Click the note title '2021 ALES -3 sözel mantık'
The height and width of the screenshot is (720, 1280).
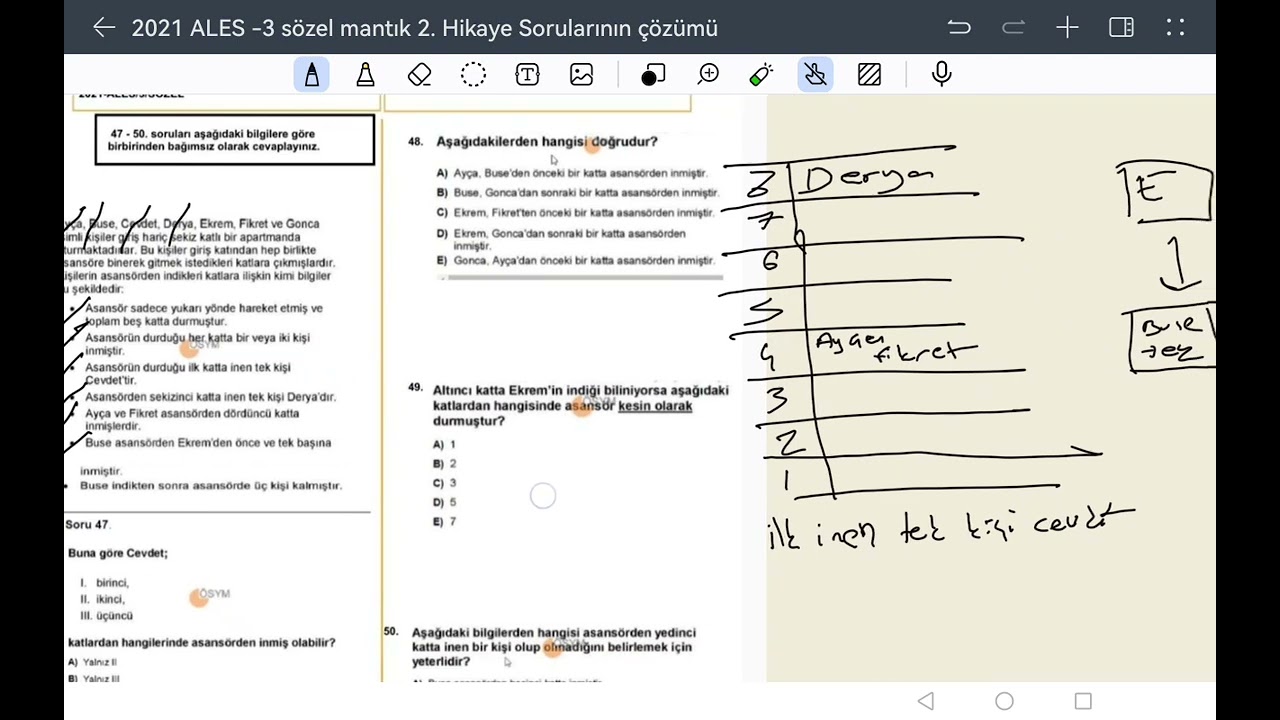(424, 28)
